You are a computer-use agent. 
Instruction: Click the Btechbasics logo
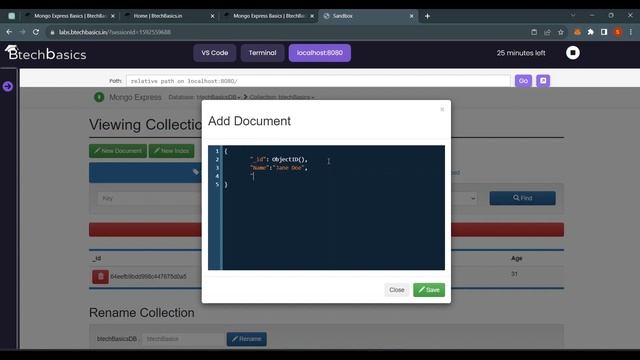point(45,53)
